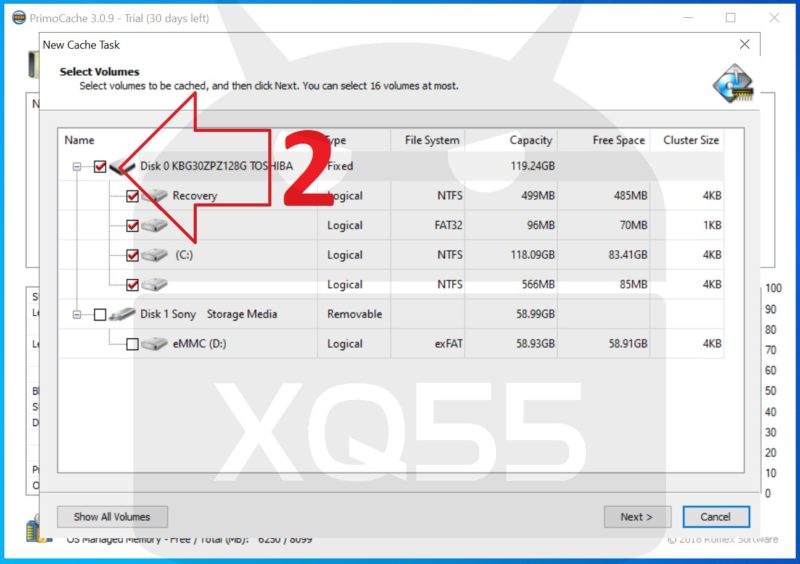
Task: Click the 566MB NTFS volume's drive icon
Action: pos(155,285)
